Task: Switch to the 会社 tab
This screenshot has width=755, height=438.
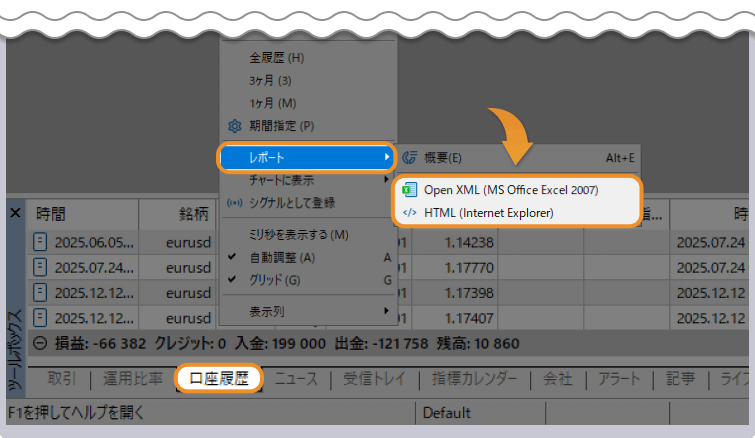Action: (x=558, y=379)
